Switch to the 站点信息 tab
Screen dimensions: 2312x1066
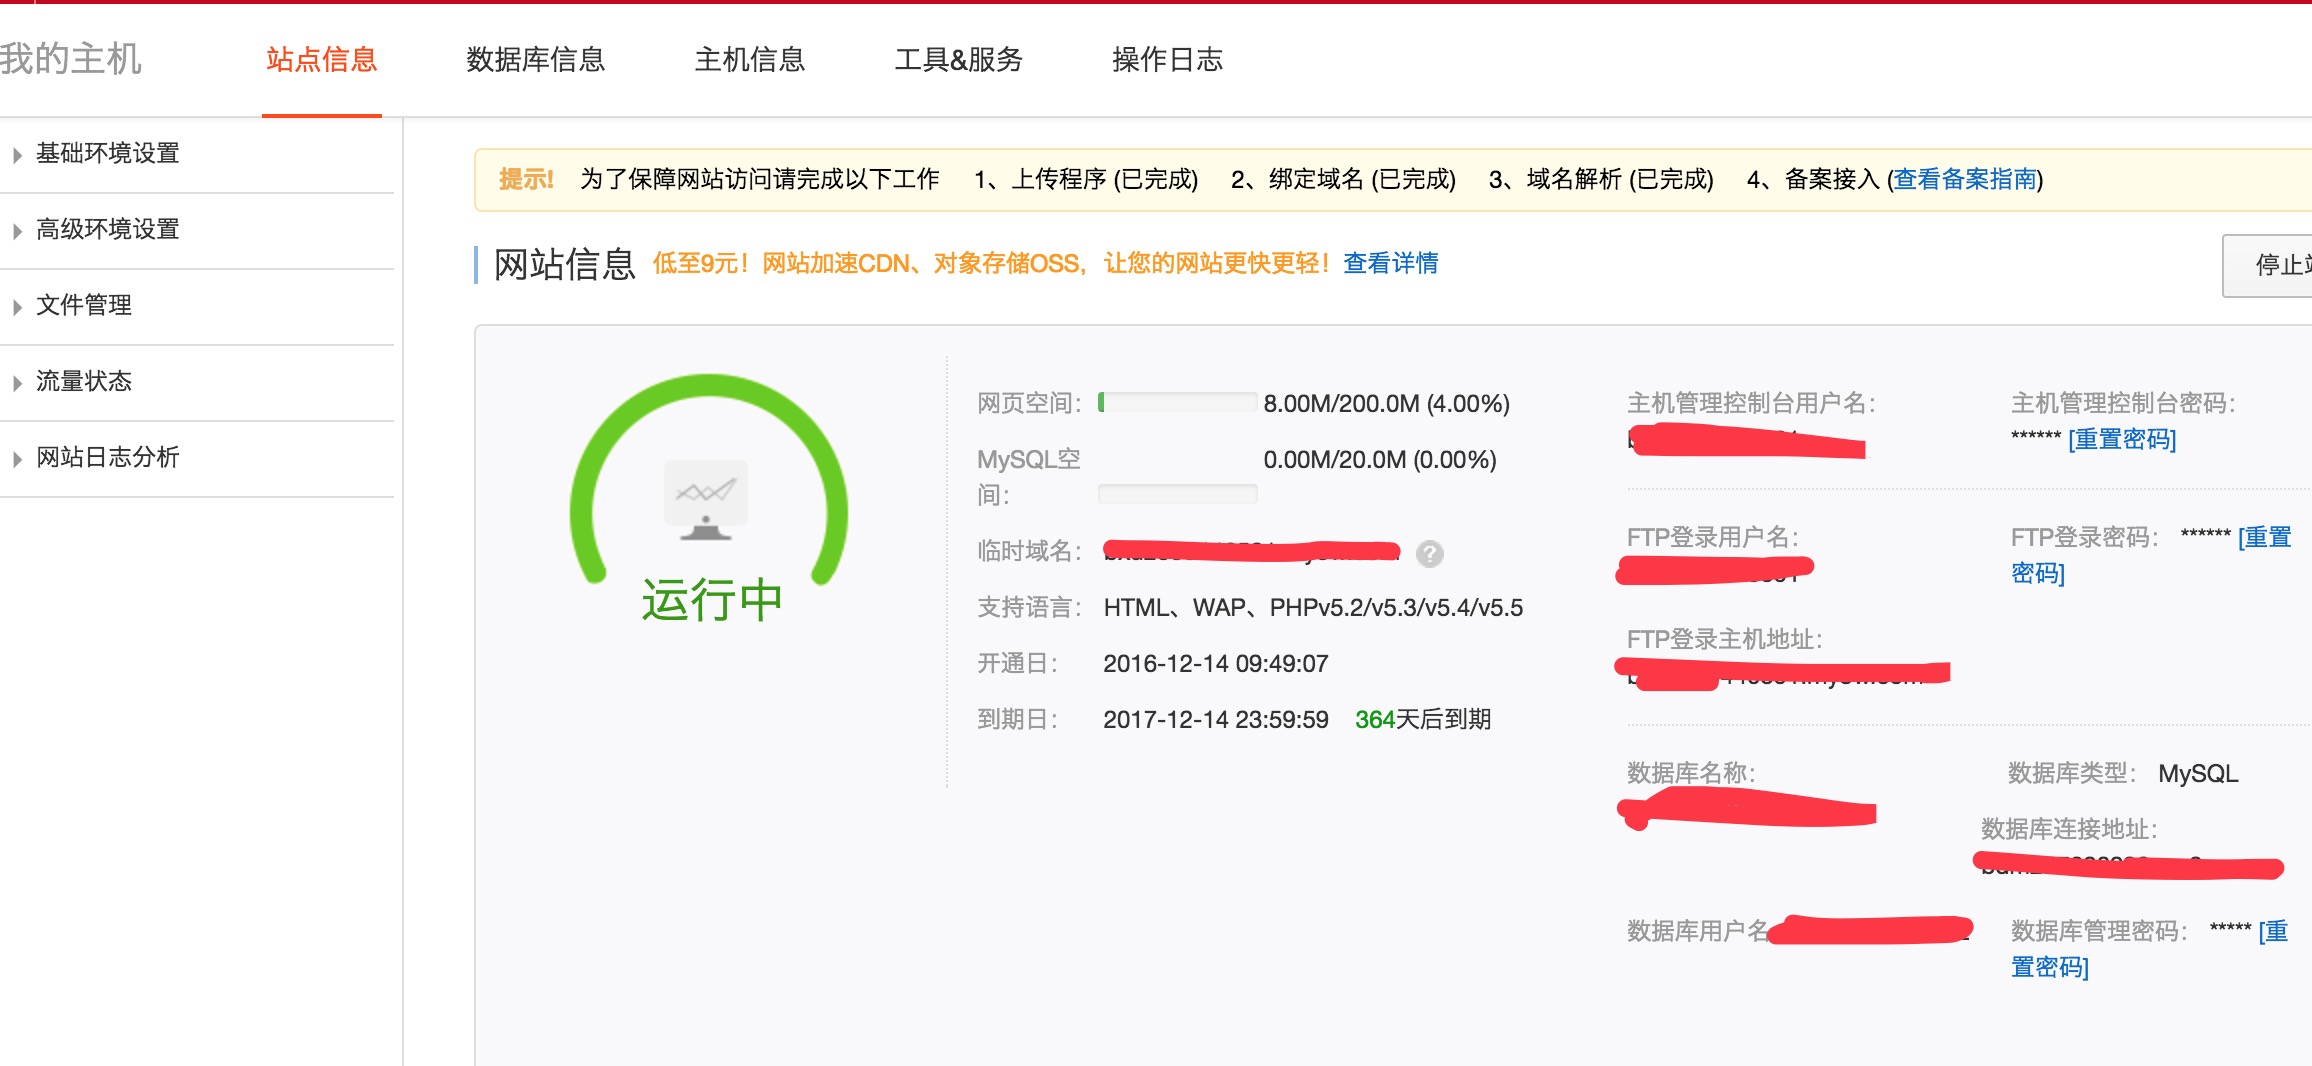(322, 60)
